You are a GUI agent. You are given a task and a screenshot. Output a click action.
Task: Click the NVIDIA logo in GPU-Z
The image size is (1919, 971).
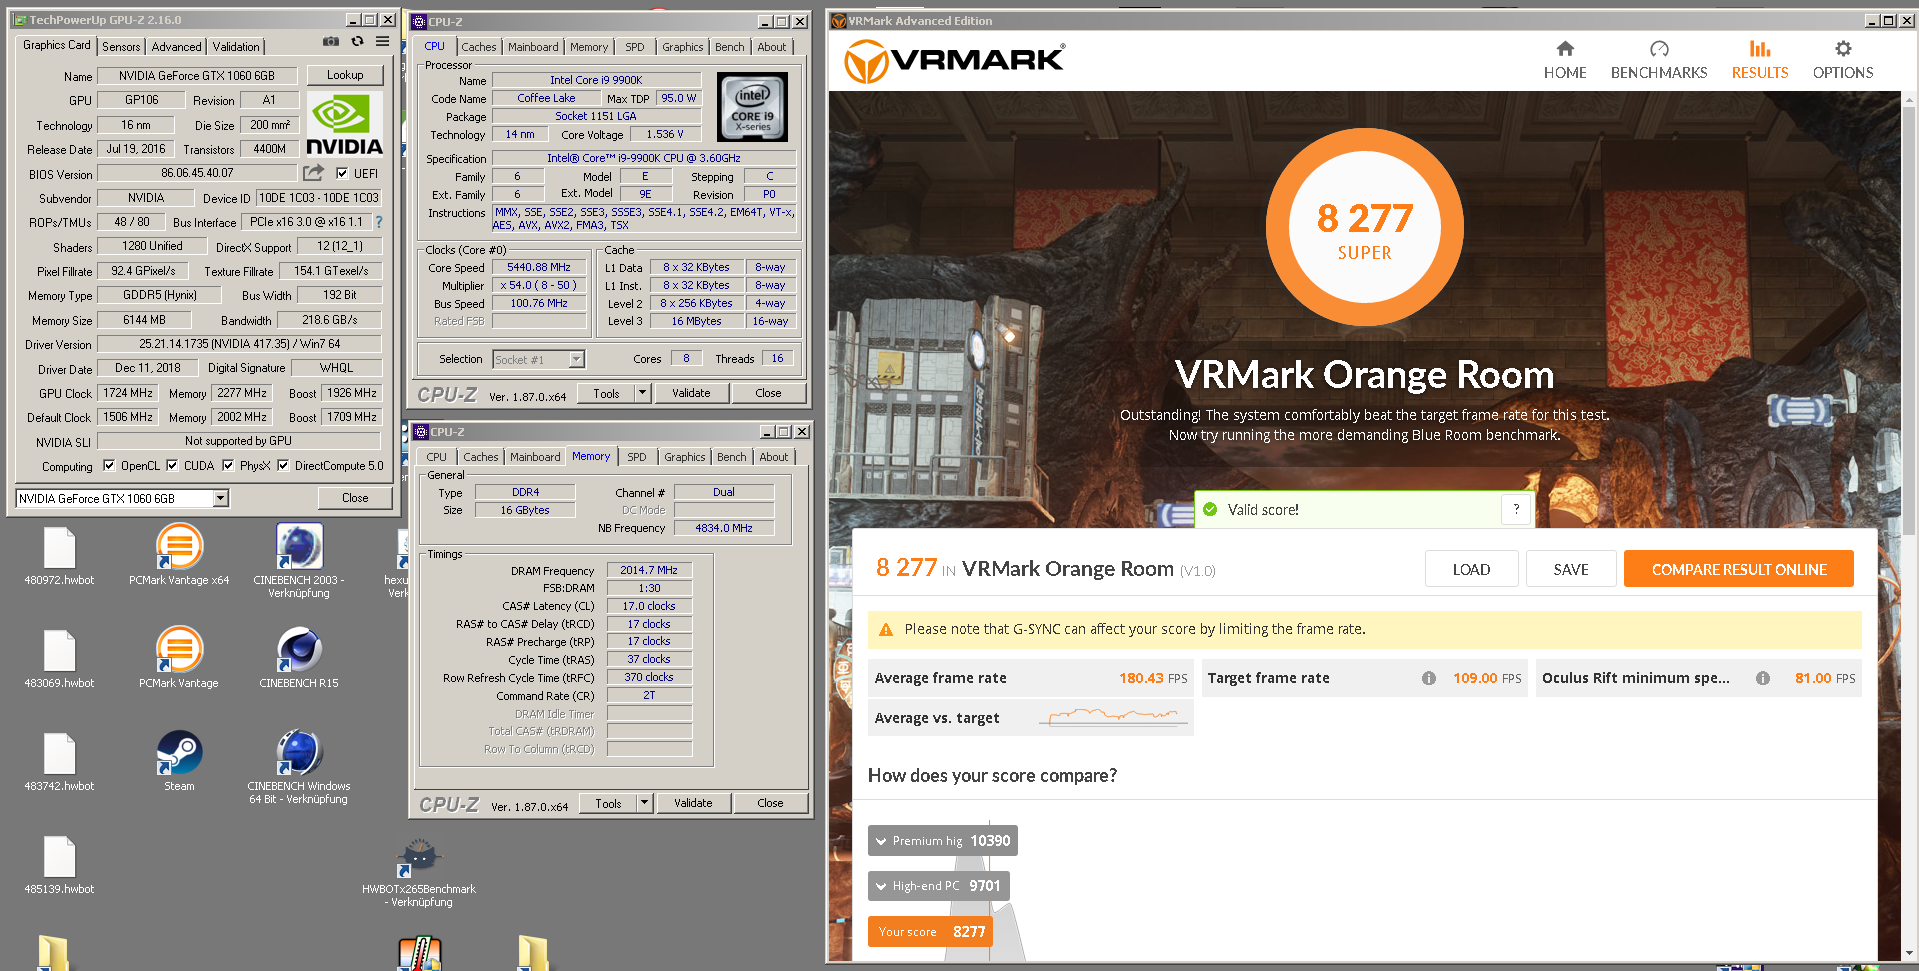point(344,124)
